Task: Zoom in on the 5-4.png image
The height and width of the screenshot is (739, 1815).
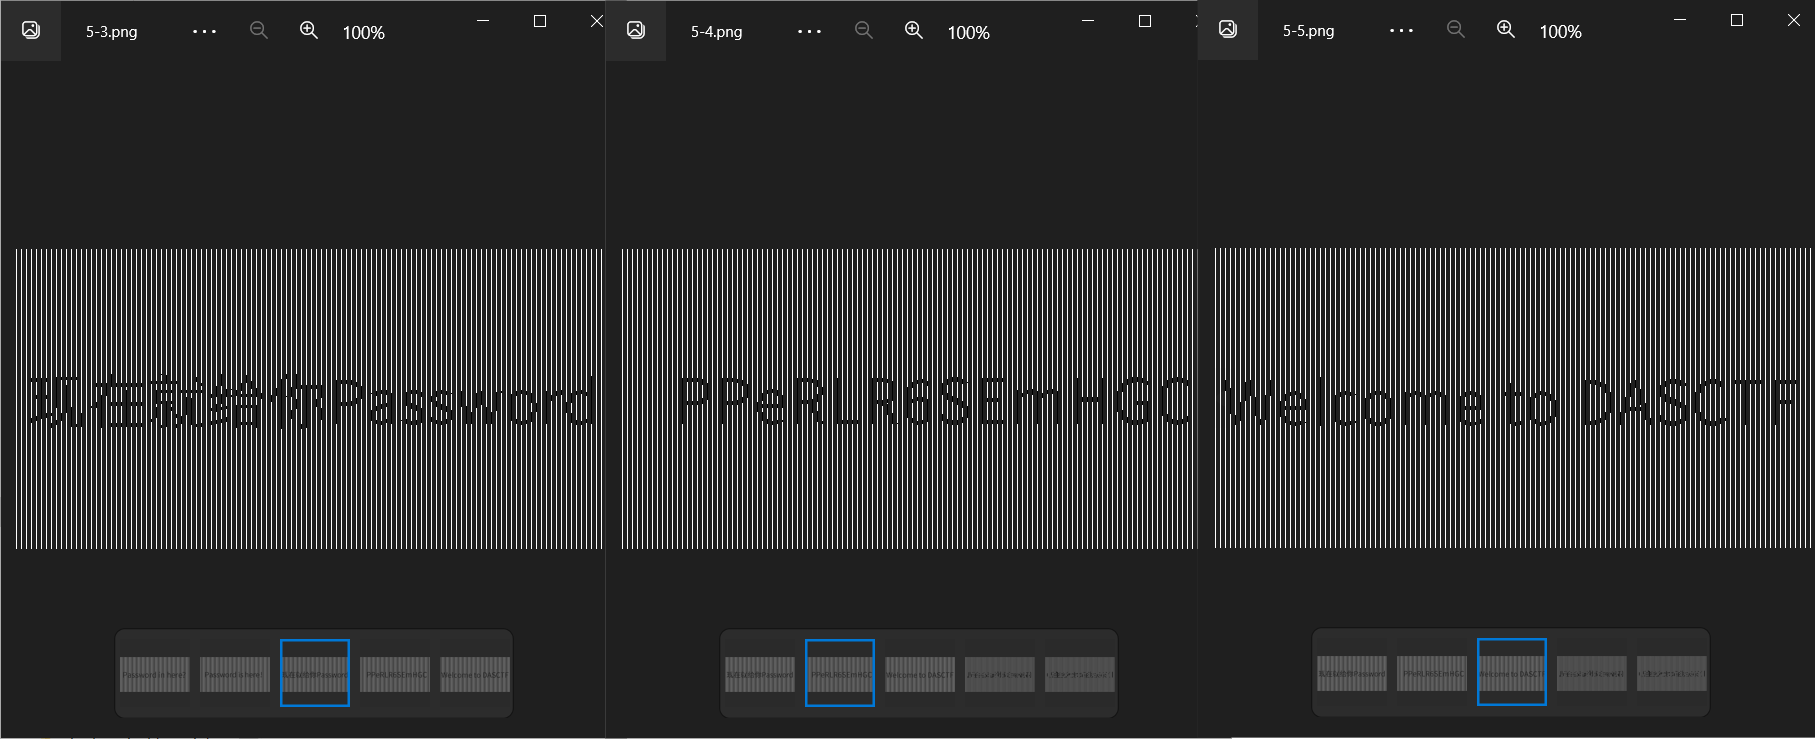Action: pyautogui.click(x=914, y=31)
